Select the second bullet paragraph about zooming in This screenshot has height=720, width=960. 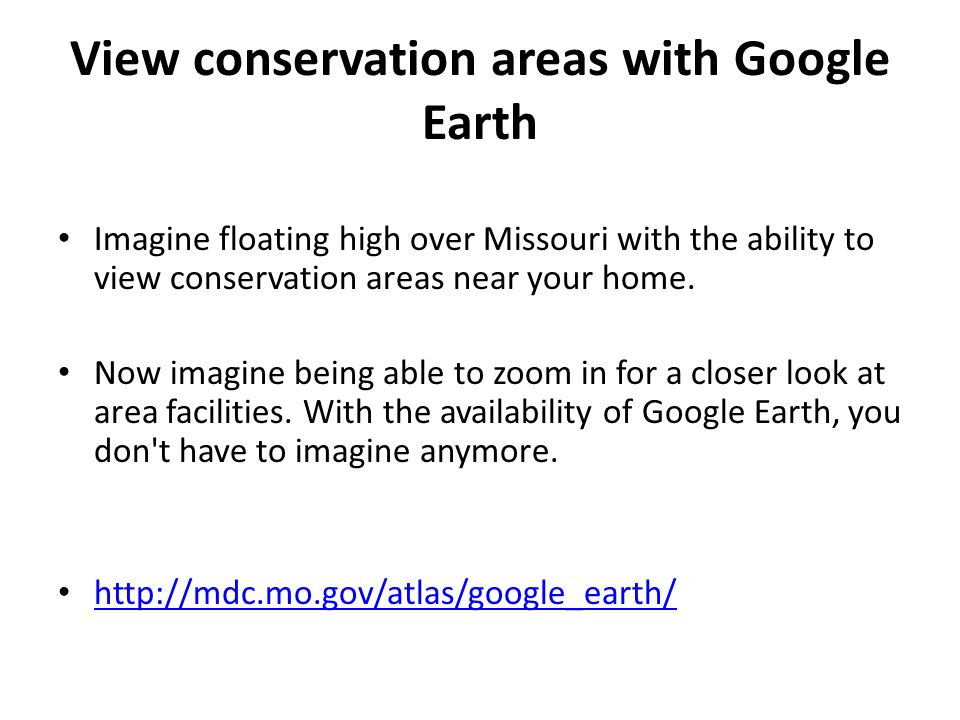[x=497, y=411]
